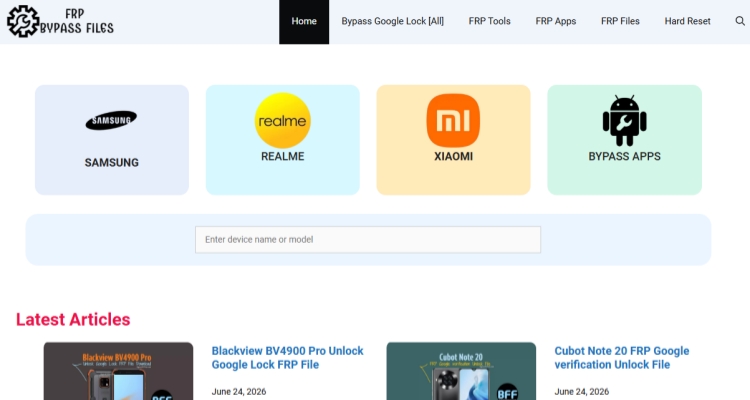Click the FRP Bypass Files gear logo
The image size is (750, 400).
pyautogui.click(x=23, y=22)
